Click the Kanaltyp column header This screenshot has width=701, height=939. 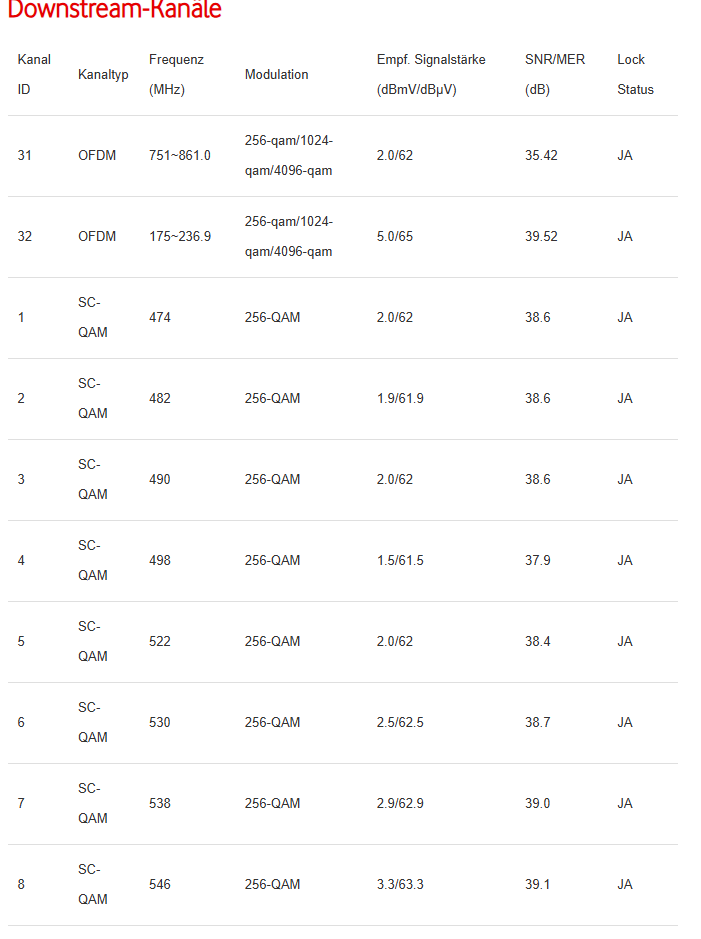(103, 75)
